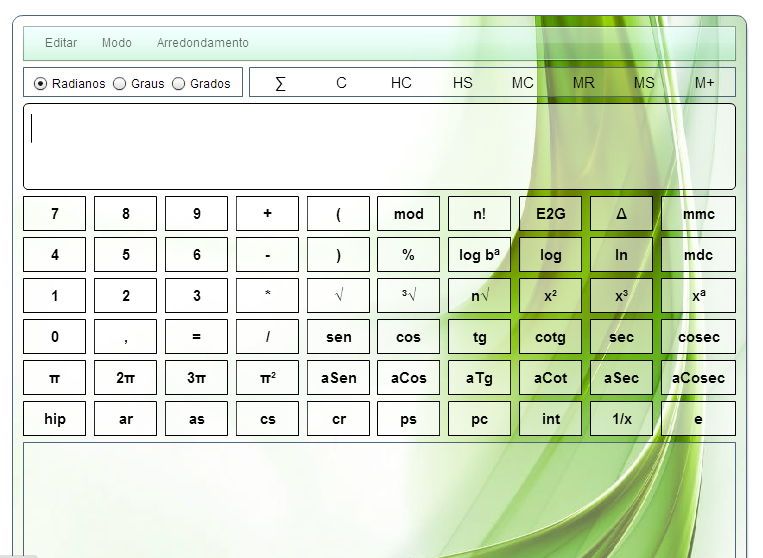The height and width of the screenshot is (558, 763).
Task: Click the cos key
Action: coord(409,336)
